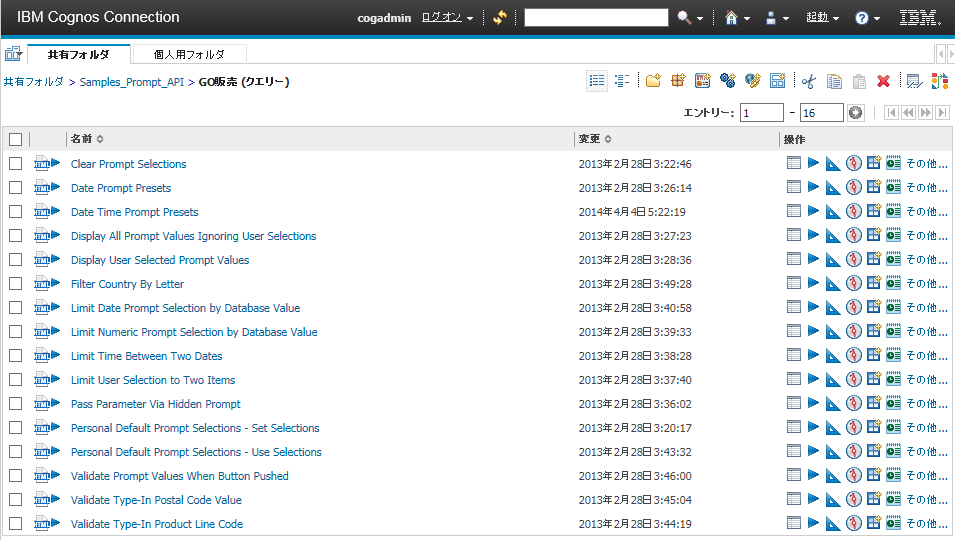Screen dimensions: 955x540
Task: Click Samples_Prompt_API in the breadcrumb
Action: (132, 82)
